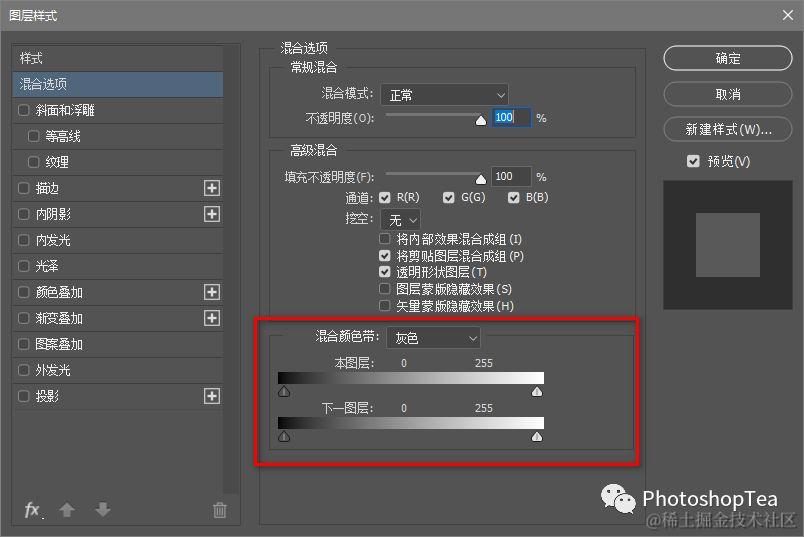The width and height of the screenshot is (804, 537).
Task: Click the 新建样式(W)... button
Action: coord(728,129)
